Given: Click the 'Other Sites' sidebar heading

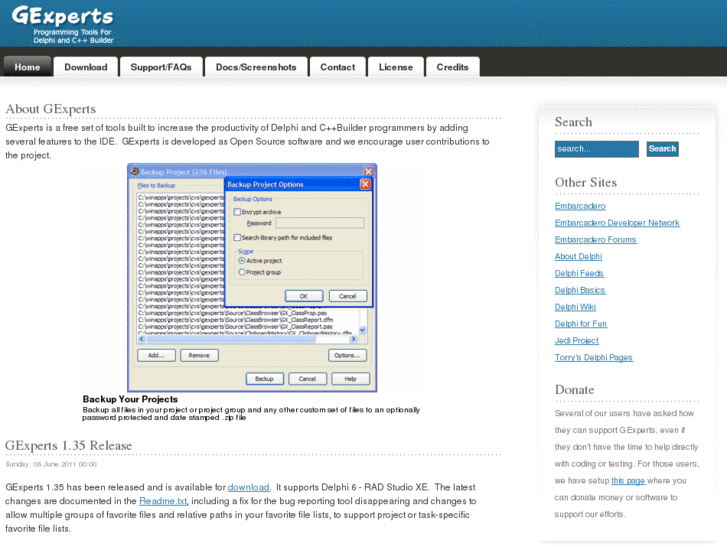Looking at the screenshot, I should point(586,182).
